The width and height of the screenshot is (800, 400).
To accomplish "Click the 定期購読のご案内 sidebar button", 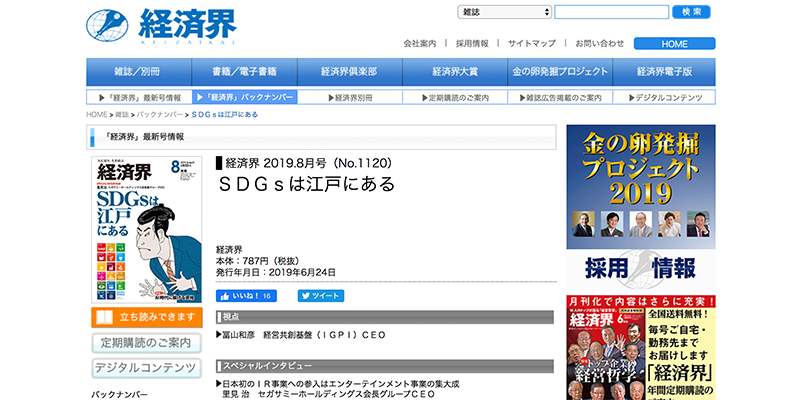I will pyautogui.click(x=147, y=343).
